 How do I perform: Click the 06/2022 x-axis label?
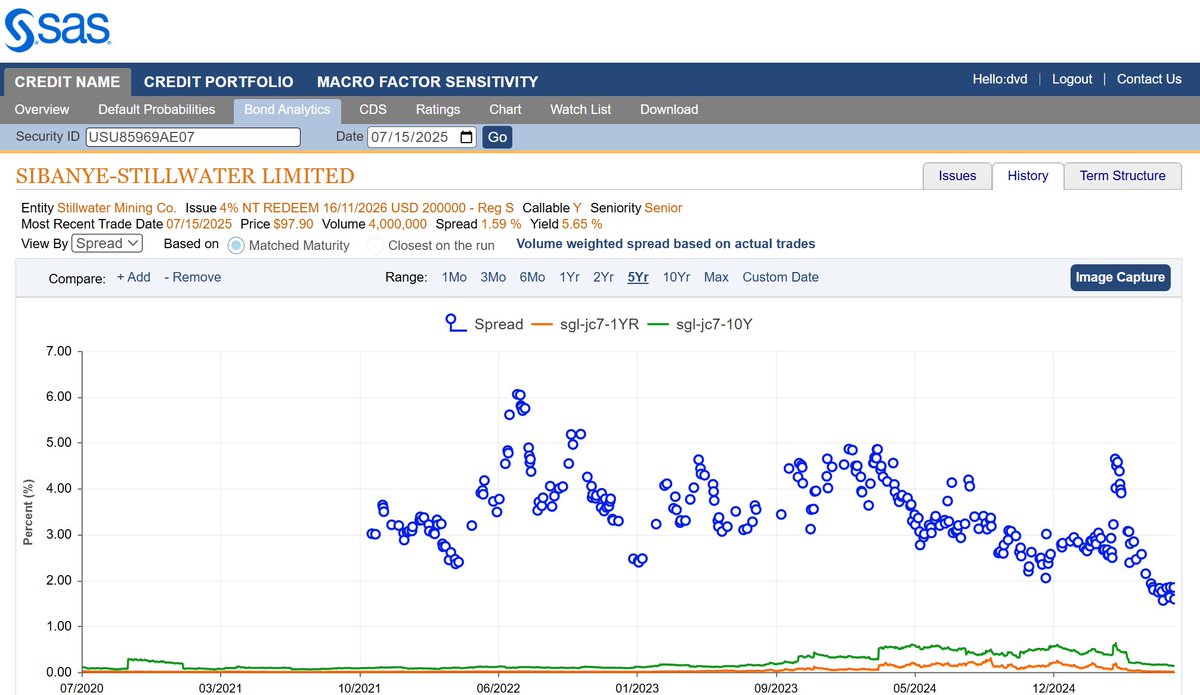click(497, 688)
